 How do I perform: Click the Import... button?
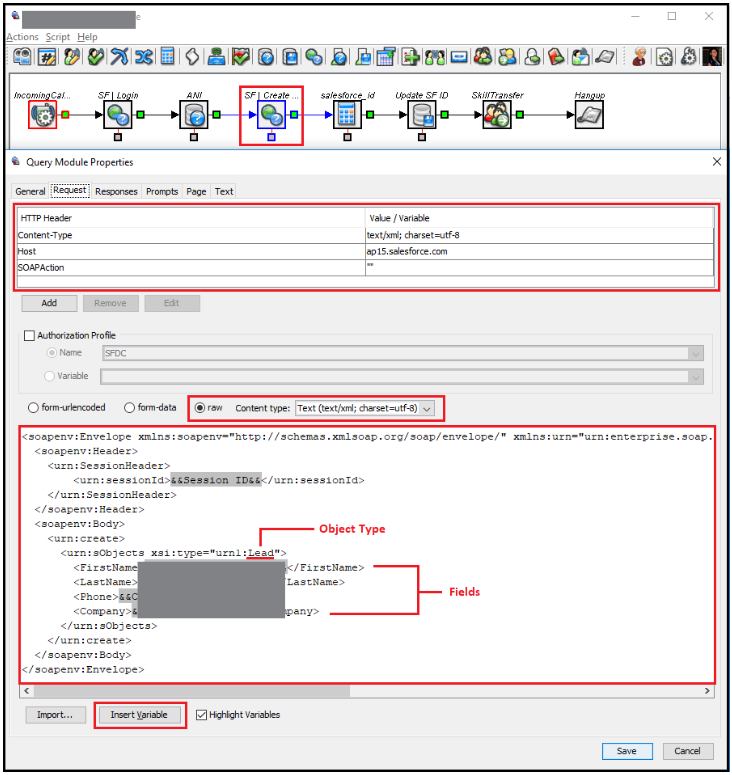tap(55, 715)
